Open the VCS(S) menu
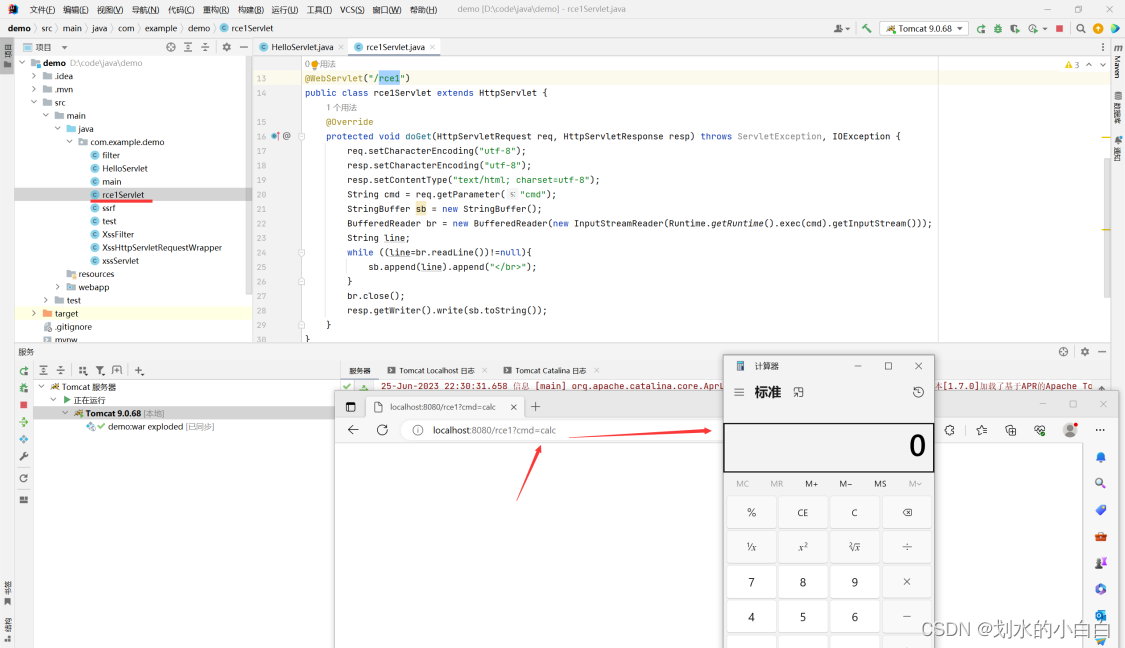Viewport: 1125px width, 648px height. (x=352, y=9)
